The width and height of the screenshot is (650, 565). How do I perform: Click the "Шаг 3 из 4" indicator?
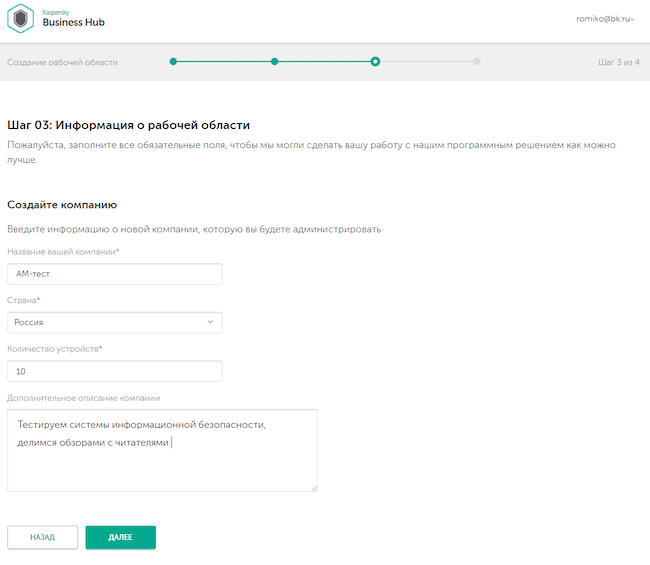click(x=618, y=62)
